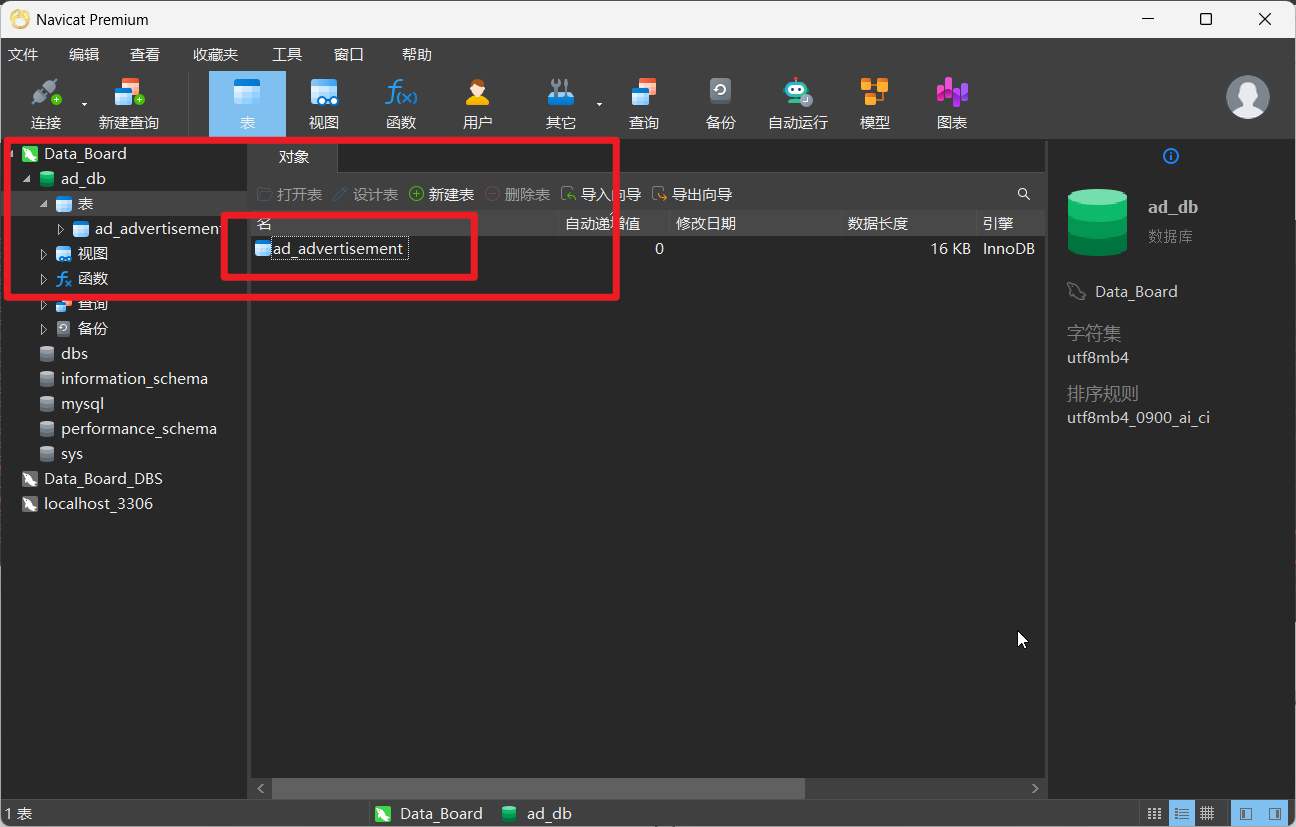1296x827 pixels.
Task: Click the 导出向导 button
Action: click(x=693, y=194)
